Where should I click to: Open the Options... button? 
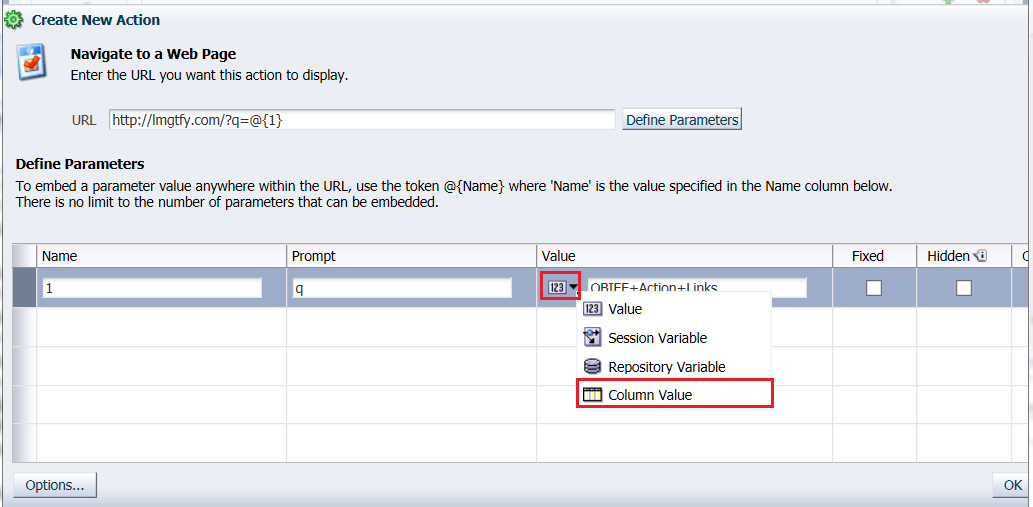point(55,485)
